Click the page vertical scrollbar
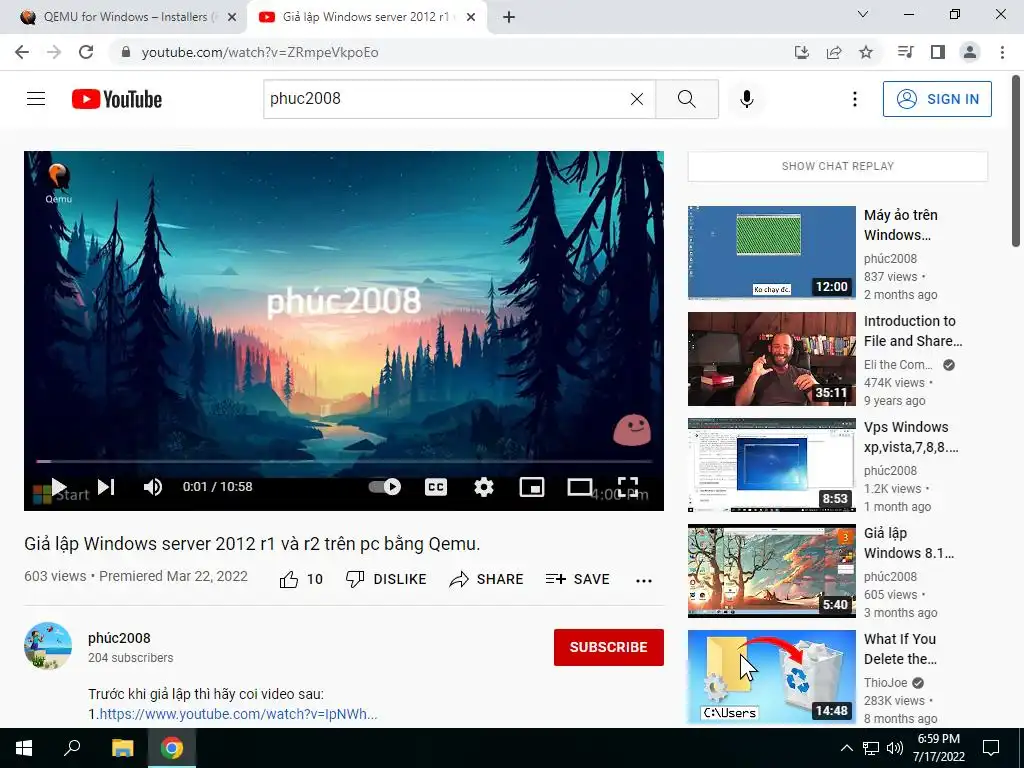 (1016, 161)
